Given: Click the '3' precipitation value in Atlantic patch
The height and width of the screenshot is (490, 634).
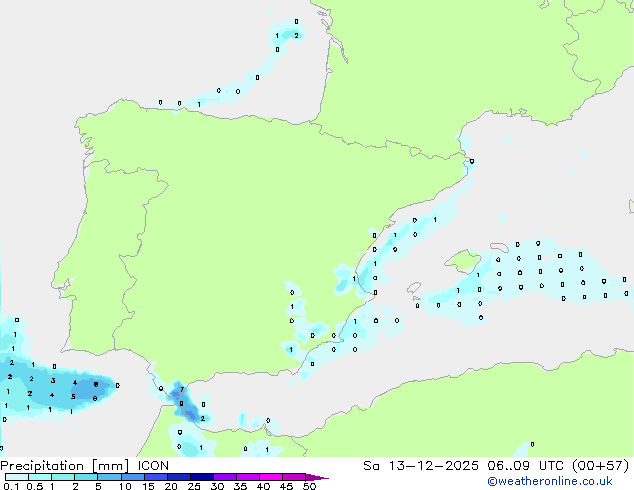Looking at the screenshot, I should (53, 380).
